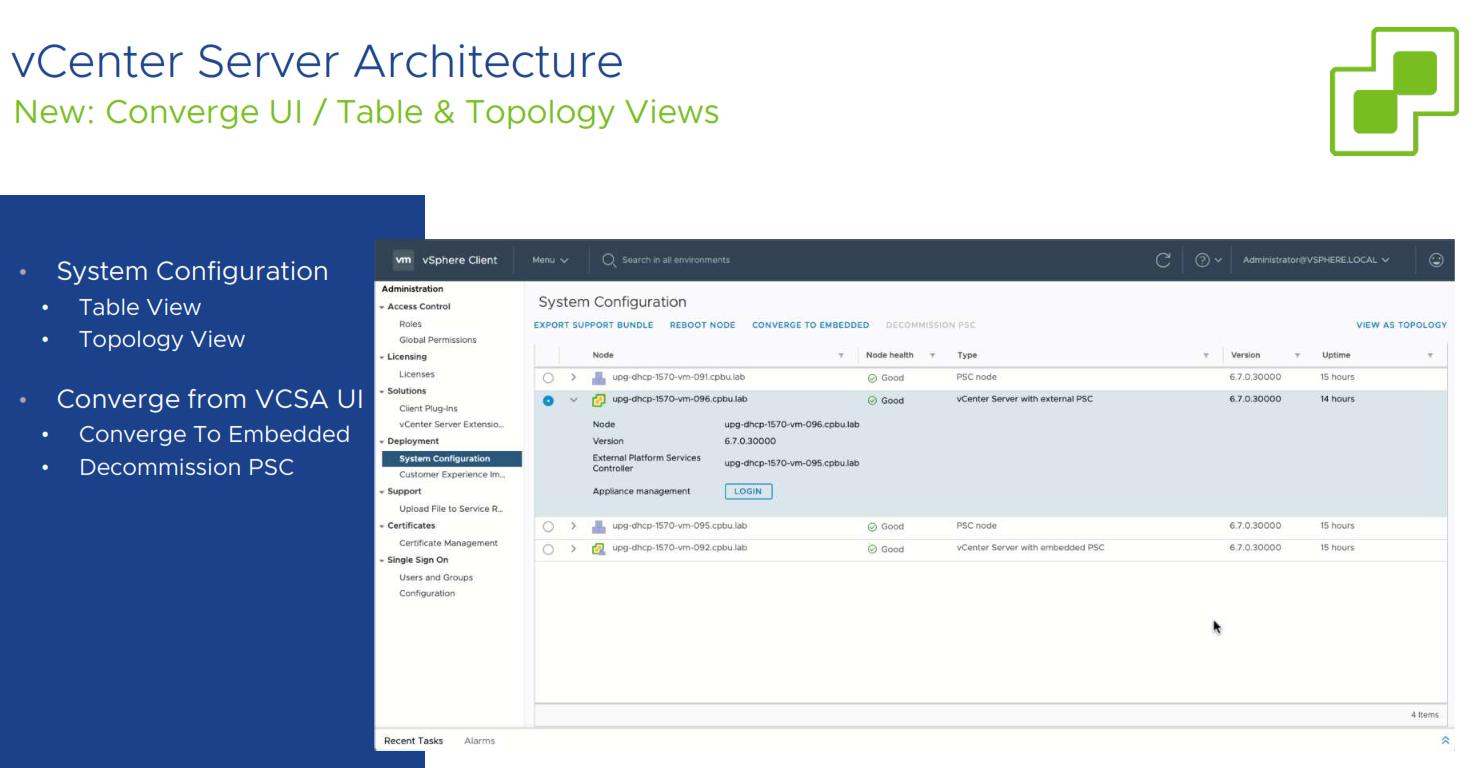
Task: Open Roles in the sidebar
Action: coord(410,324)
